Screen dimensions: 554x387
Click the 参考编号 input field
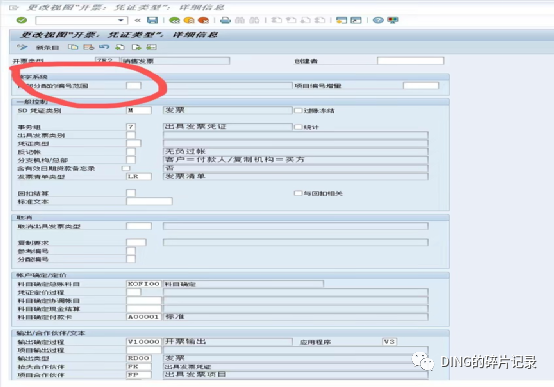131,251
